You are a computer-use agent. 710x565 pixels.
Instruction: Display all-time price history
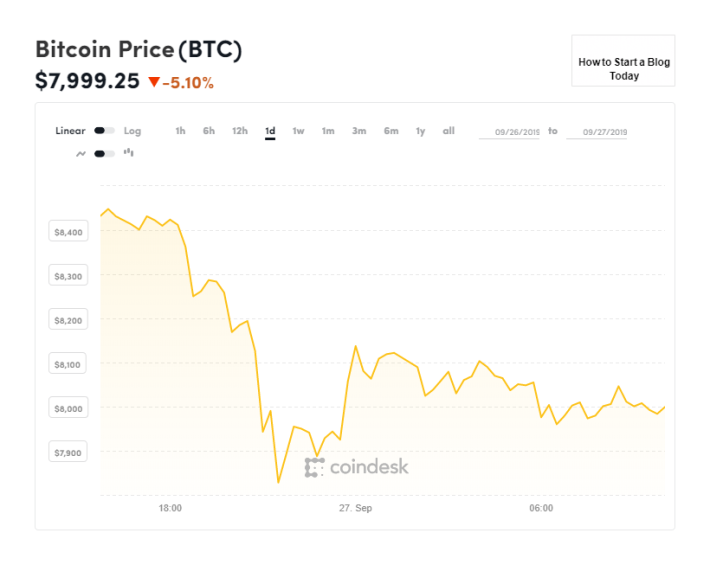click(448, 131)
